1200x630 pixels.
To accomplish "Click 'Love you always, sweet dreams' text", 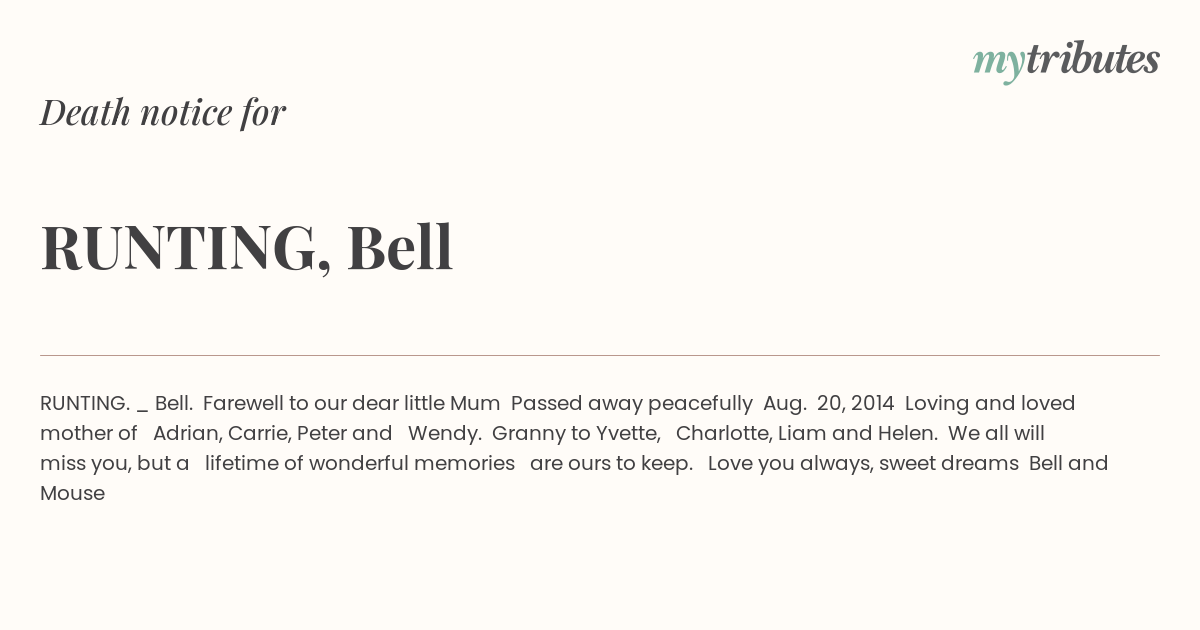I will pyautogui.click(x=863, y=464).
